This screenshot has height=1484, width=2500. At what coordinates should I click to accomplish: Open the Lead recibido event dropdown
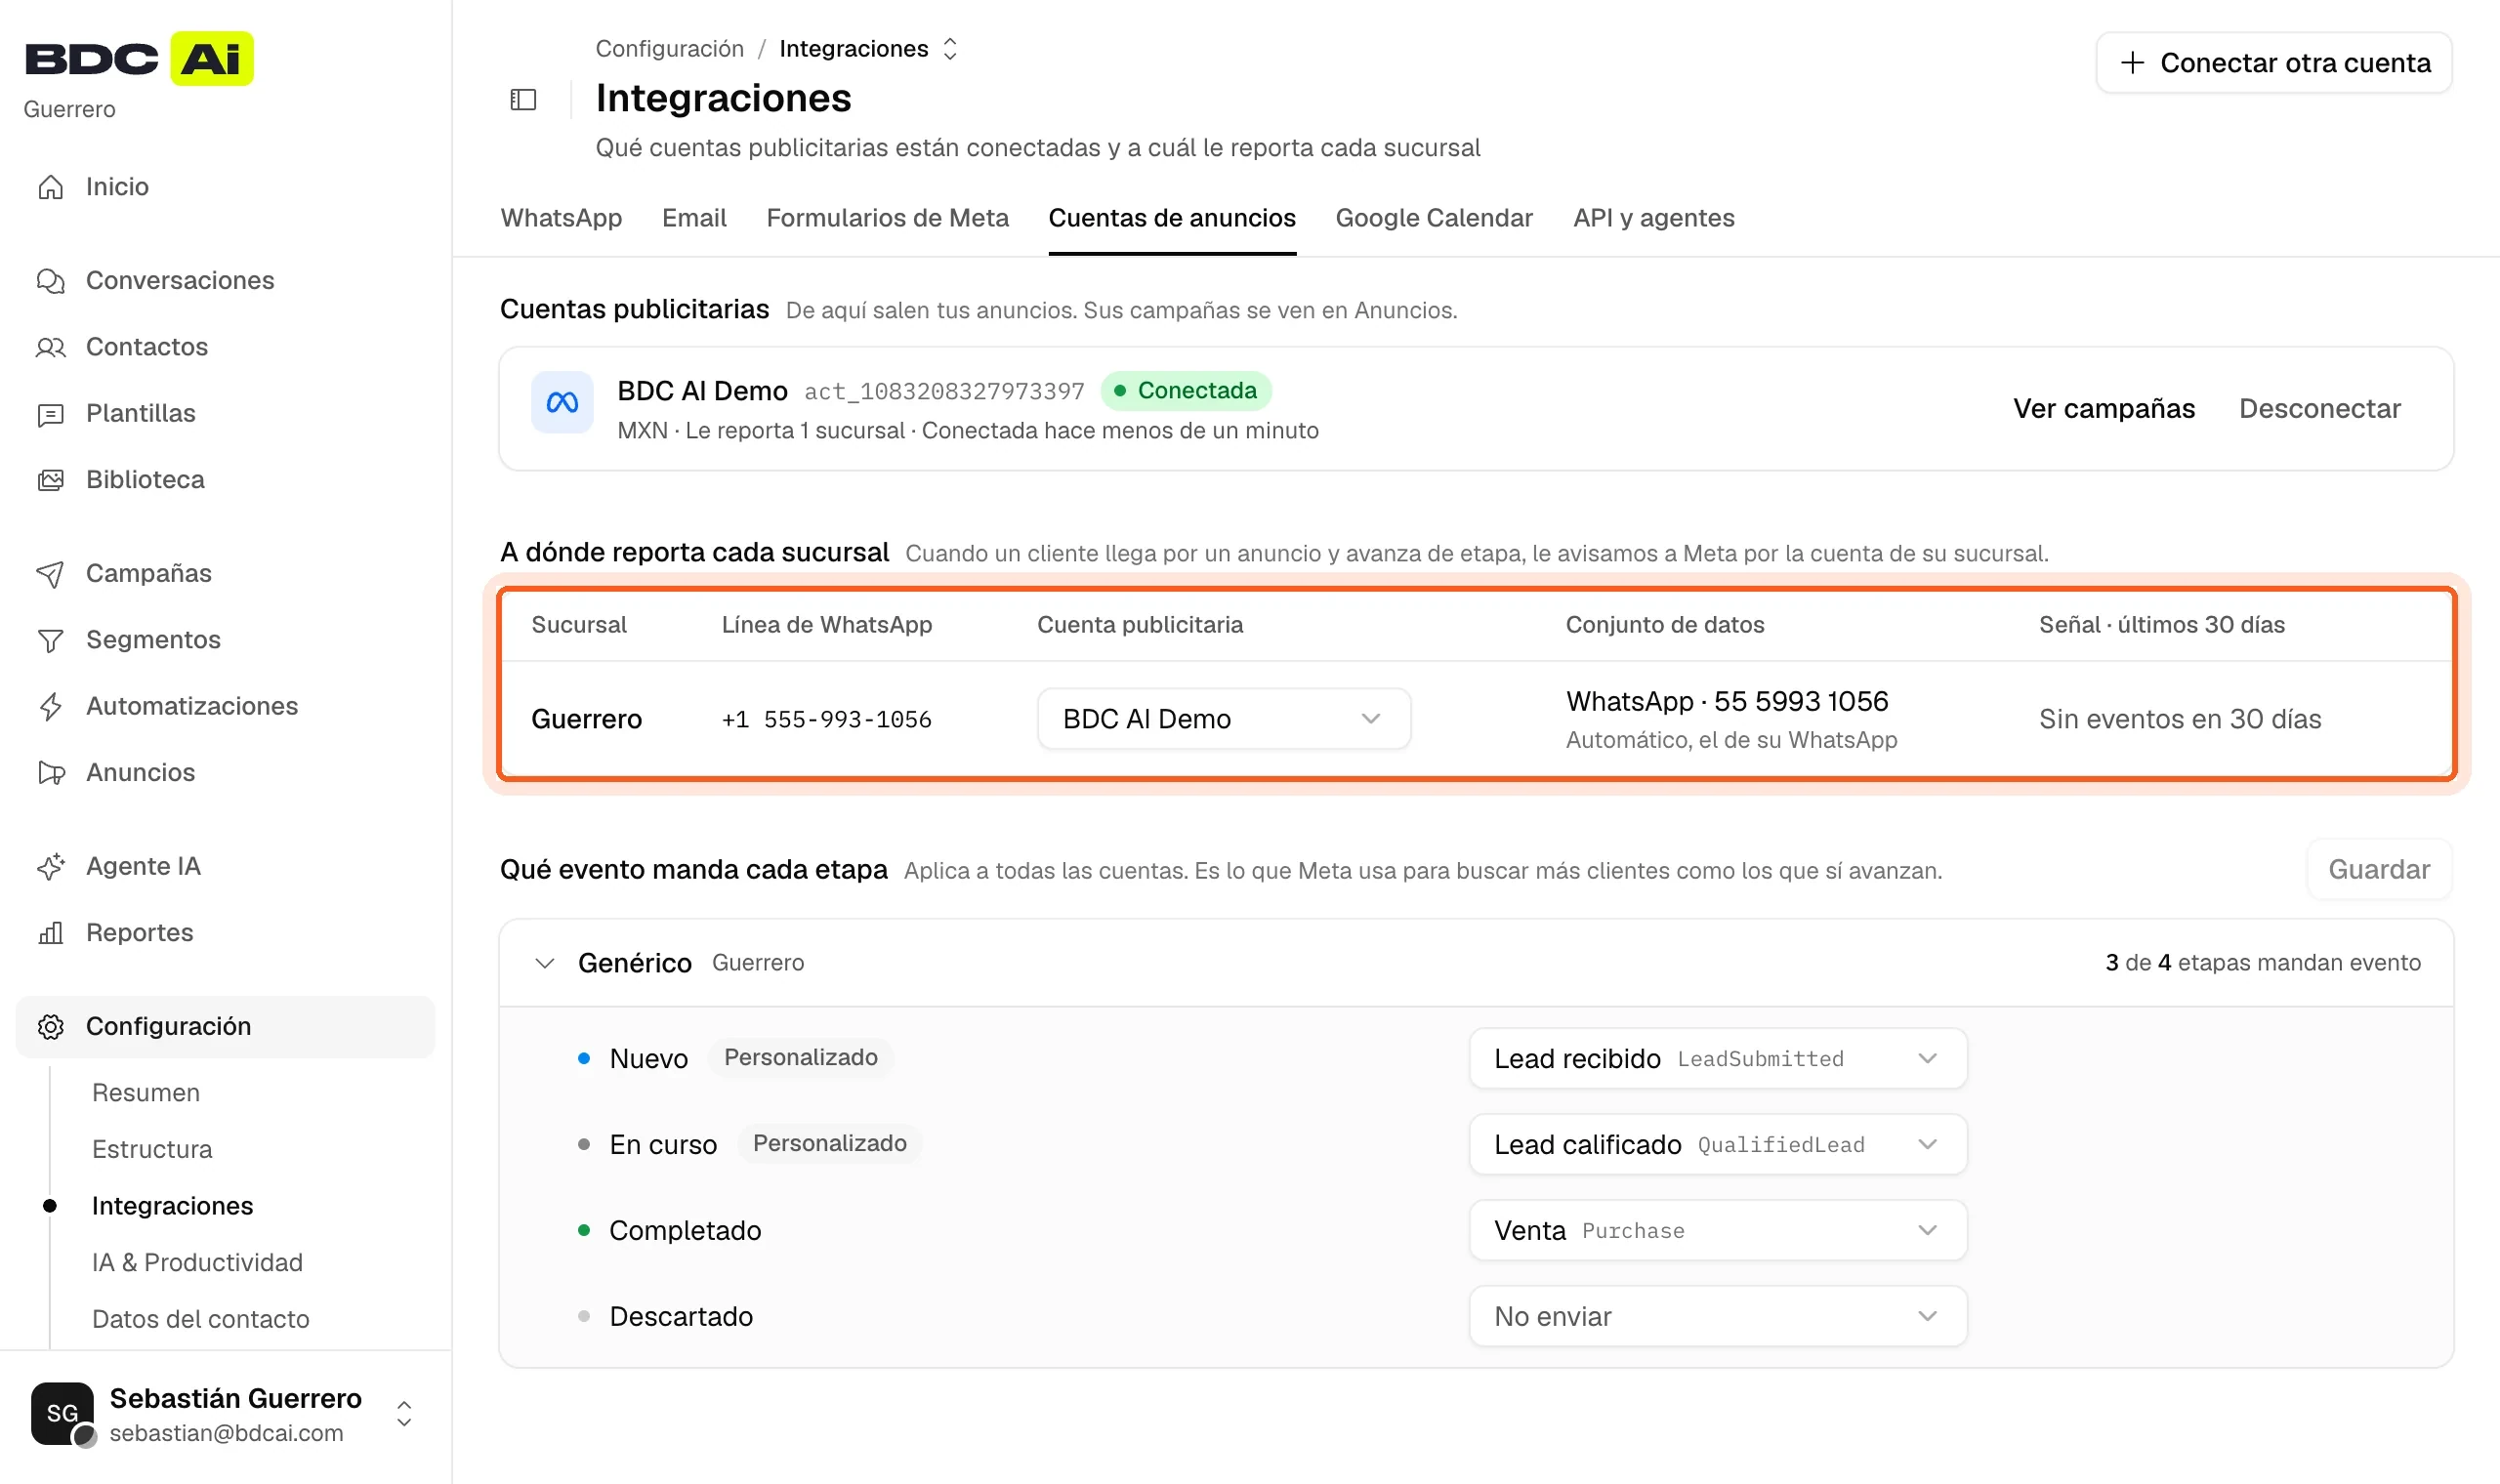(1717, 1059)
